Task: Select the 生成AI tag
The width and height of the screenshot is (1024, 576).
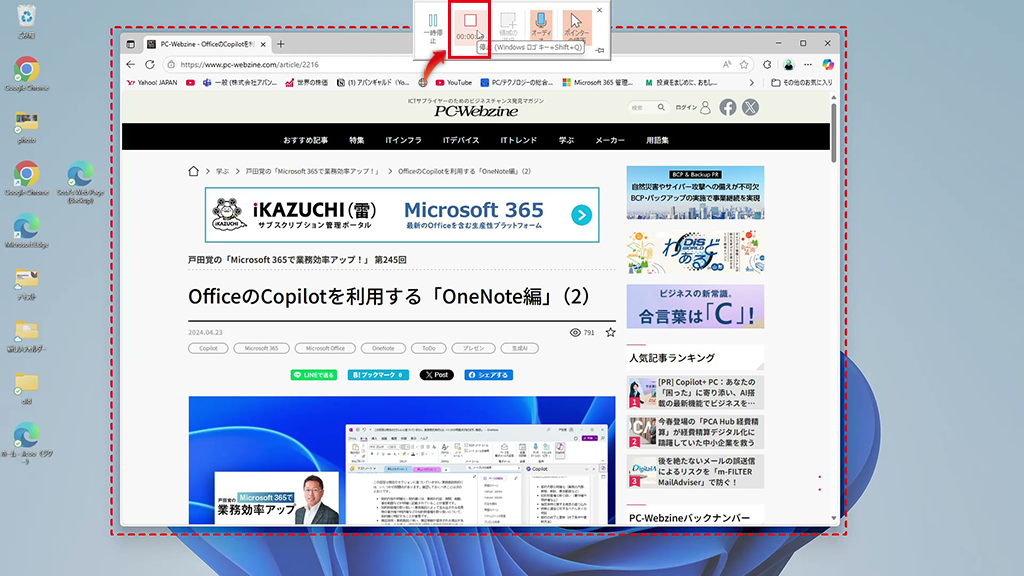Action: pyautogui.click(x=520, y=349)
